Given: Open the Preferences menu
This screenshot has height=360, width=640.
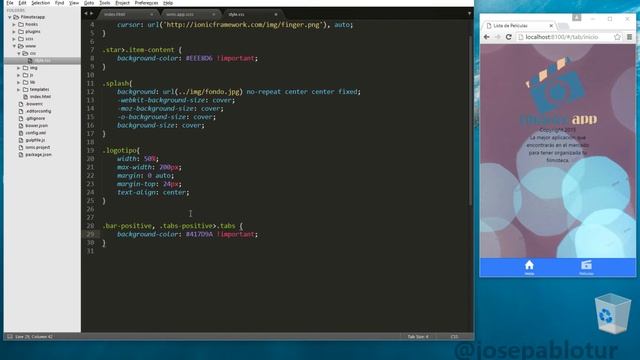Looking at the screenshot, I should click(x=146, y=3).
